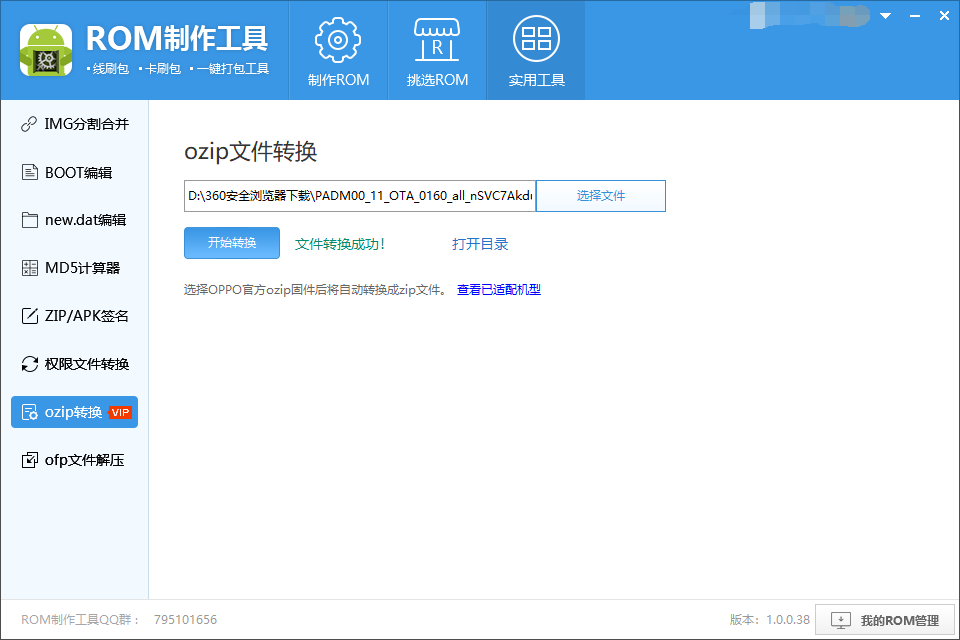Click the 开始转换 button
Screen dimensions: 960x640
[231, 243]
